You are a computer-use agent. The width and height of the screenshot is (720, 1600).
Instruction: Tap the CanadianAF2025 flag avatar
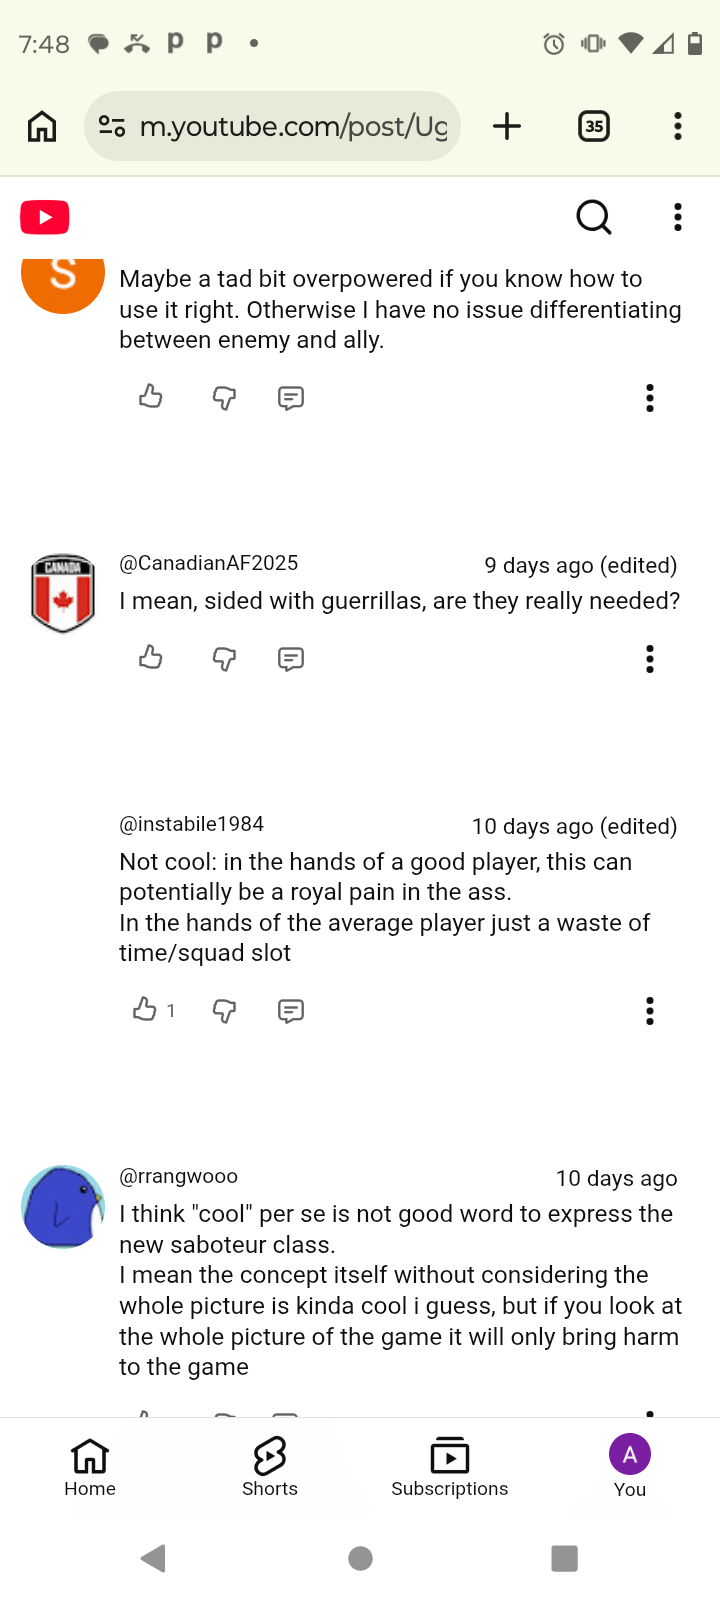pos(63,594)
